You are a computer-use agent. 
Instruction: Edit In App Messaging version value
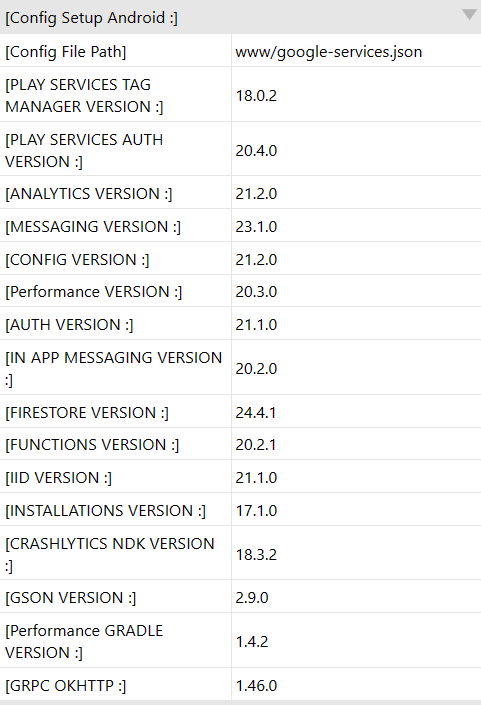[x=356, y=368]
